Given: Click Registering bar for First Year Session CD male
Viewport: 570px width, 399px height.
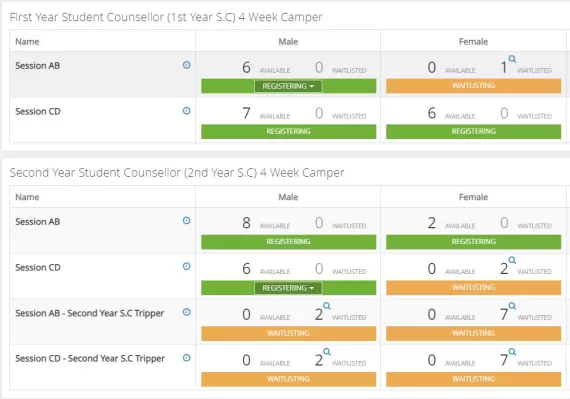Looking at the screenshot, I should pos(289,132).
